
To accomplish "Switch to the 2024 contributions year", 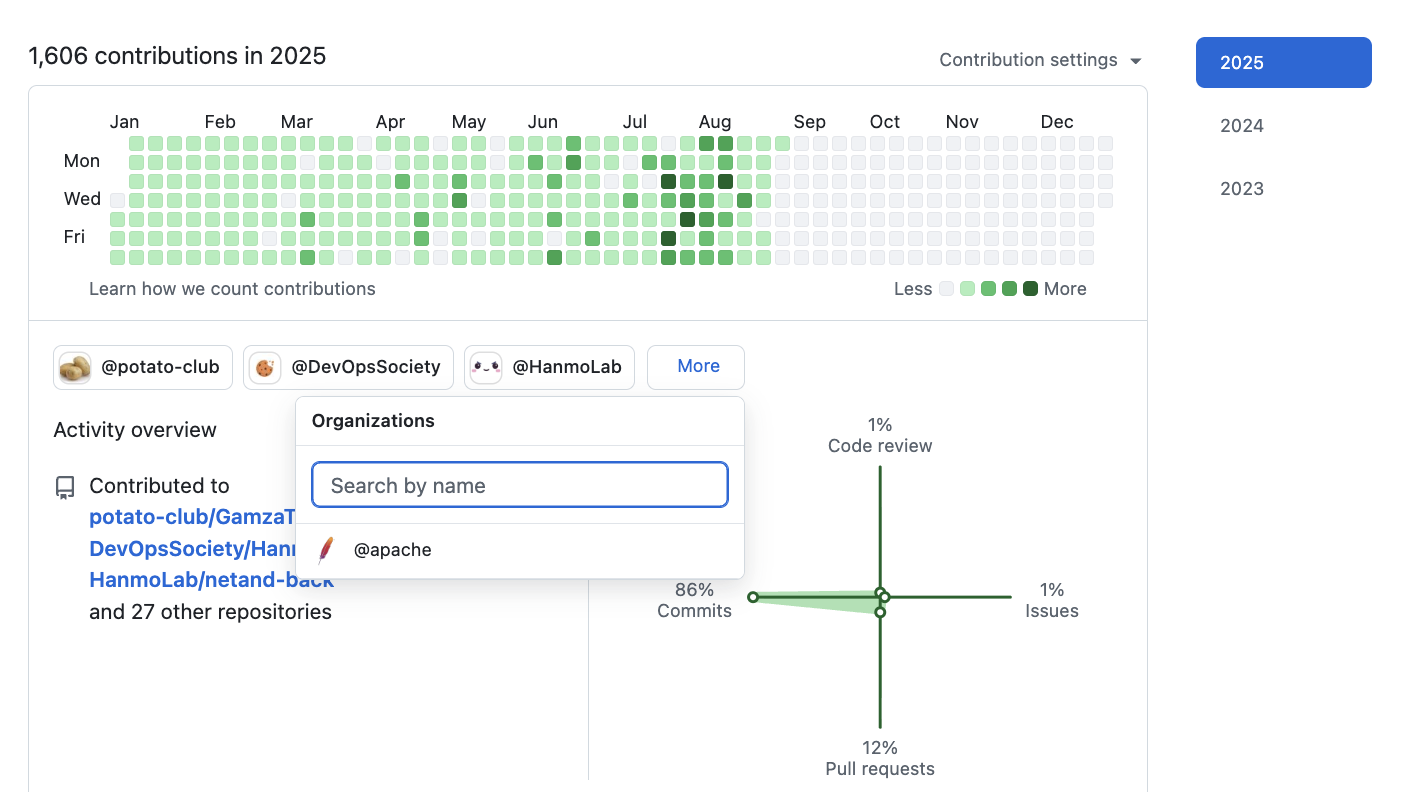I will coord(1242,126).
